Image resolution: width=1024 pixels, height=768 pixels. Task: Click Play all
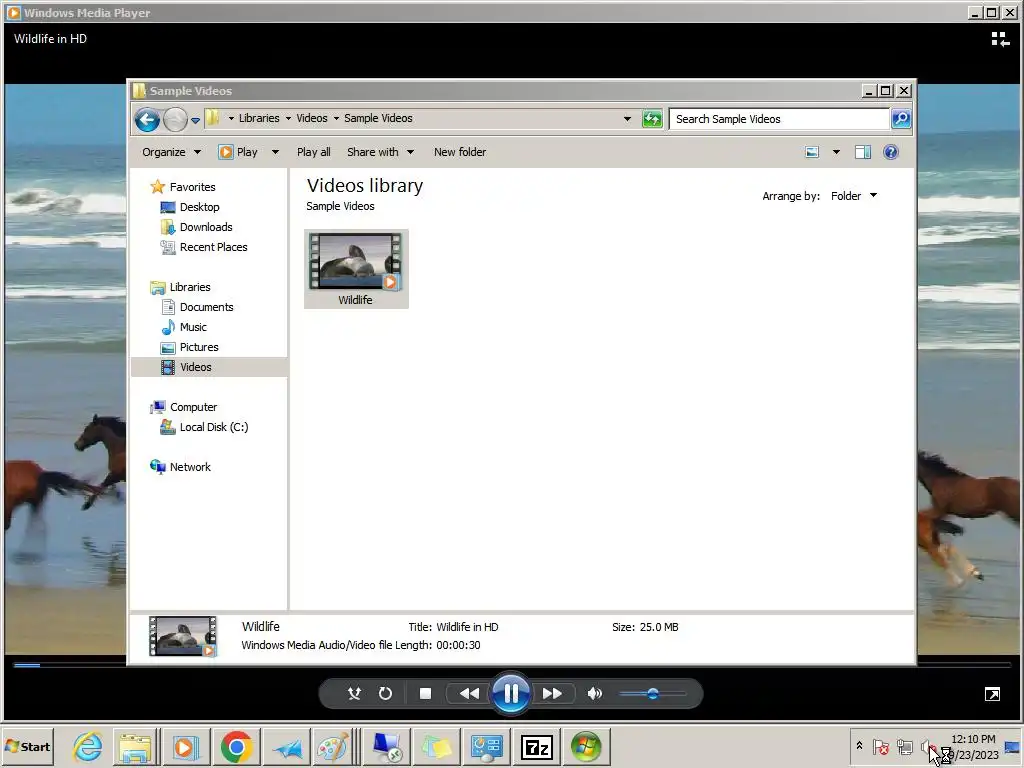click(313, 152)
